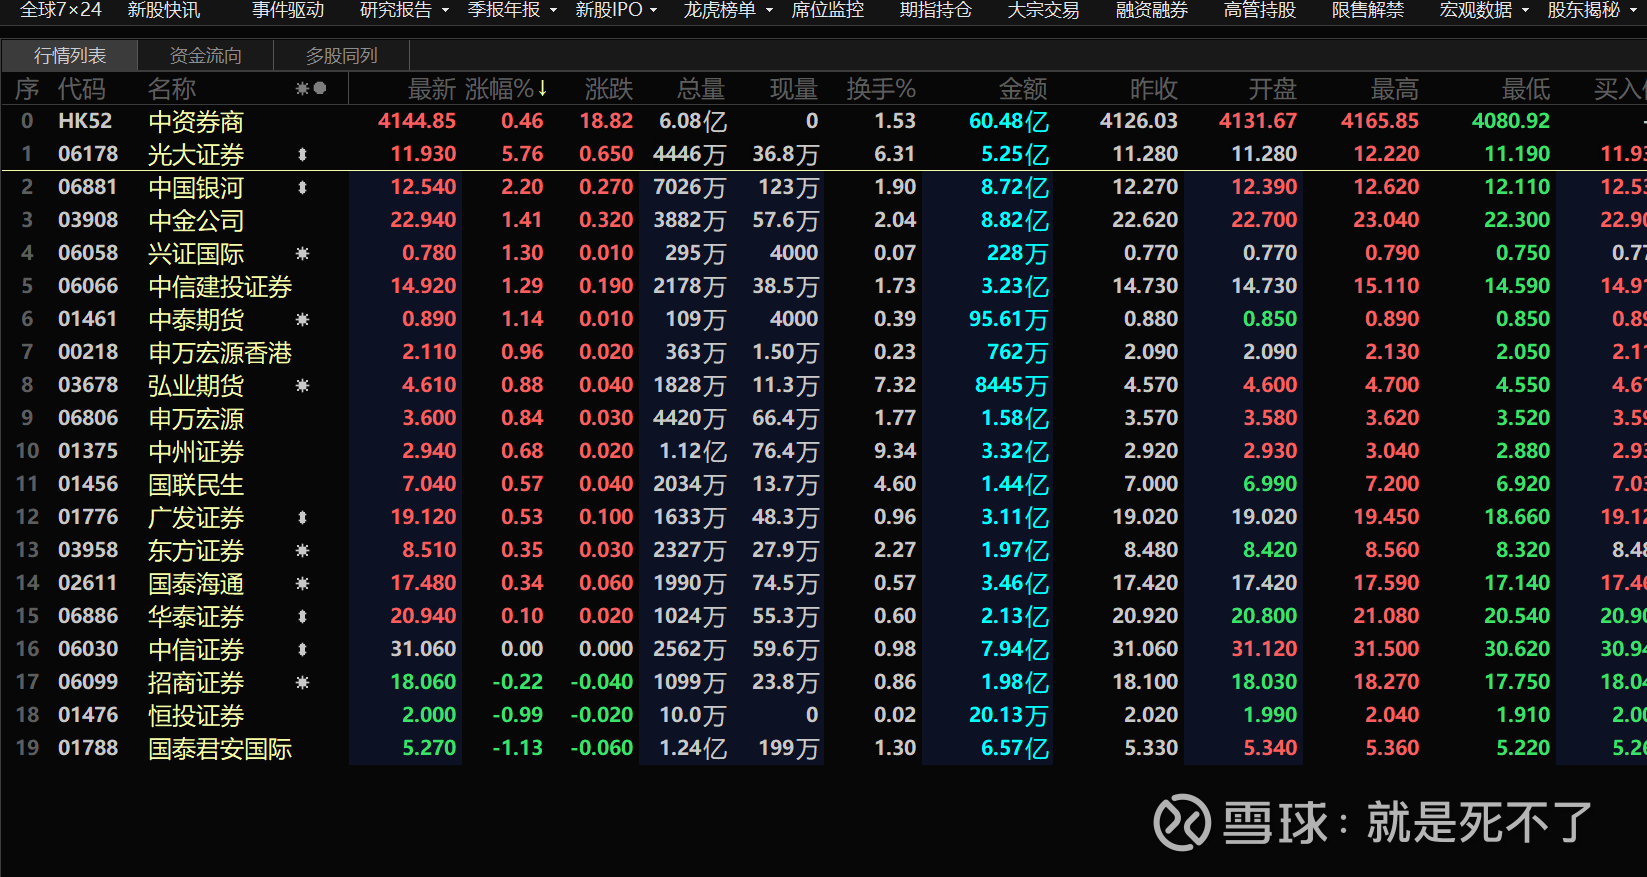Screen dimensions: 1647x877
Task: Open the 限售解禁 menu item
Action: pos(1368,10)
